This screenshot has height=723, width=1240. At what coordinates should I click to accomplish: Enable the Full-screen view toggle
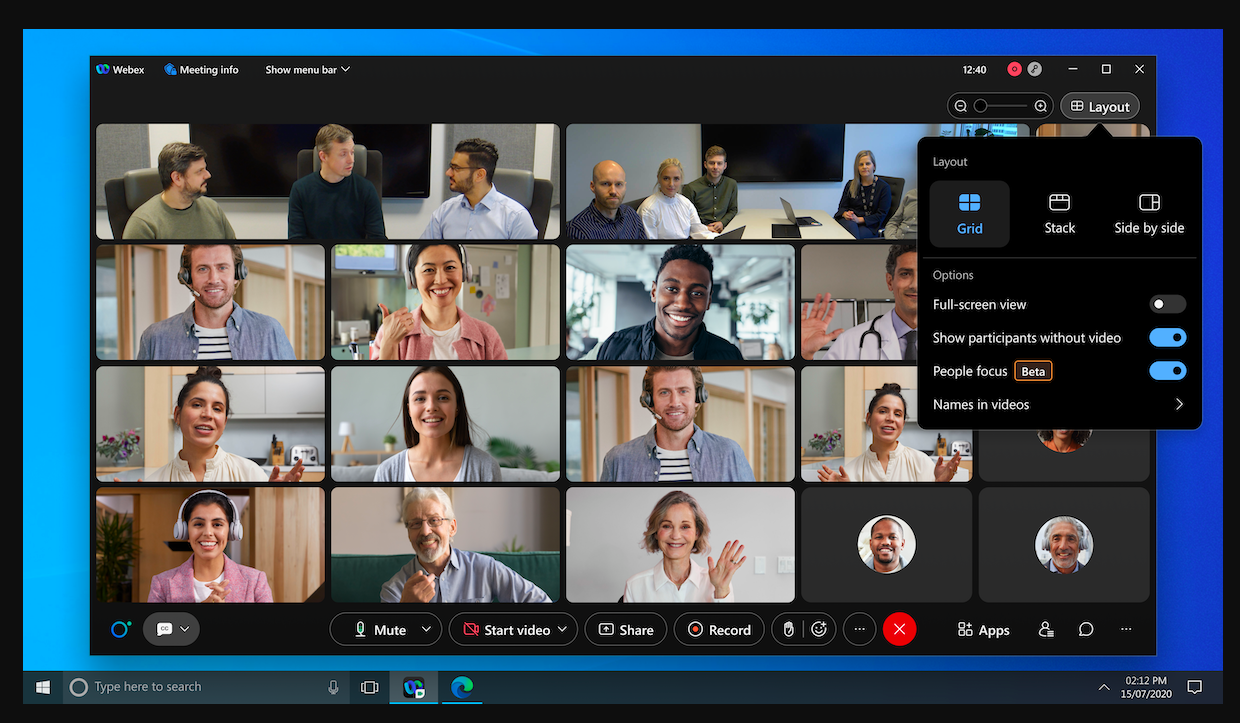(x=1167, y=304)
